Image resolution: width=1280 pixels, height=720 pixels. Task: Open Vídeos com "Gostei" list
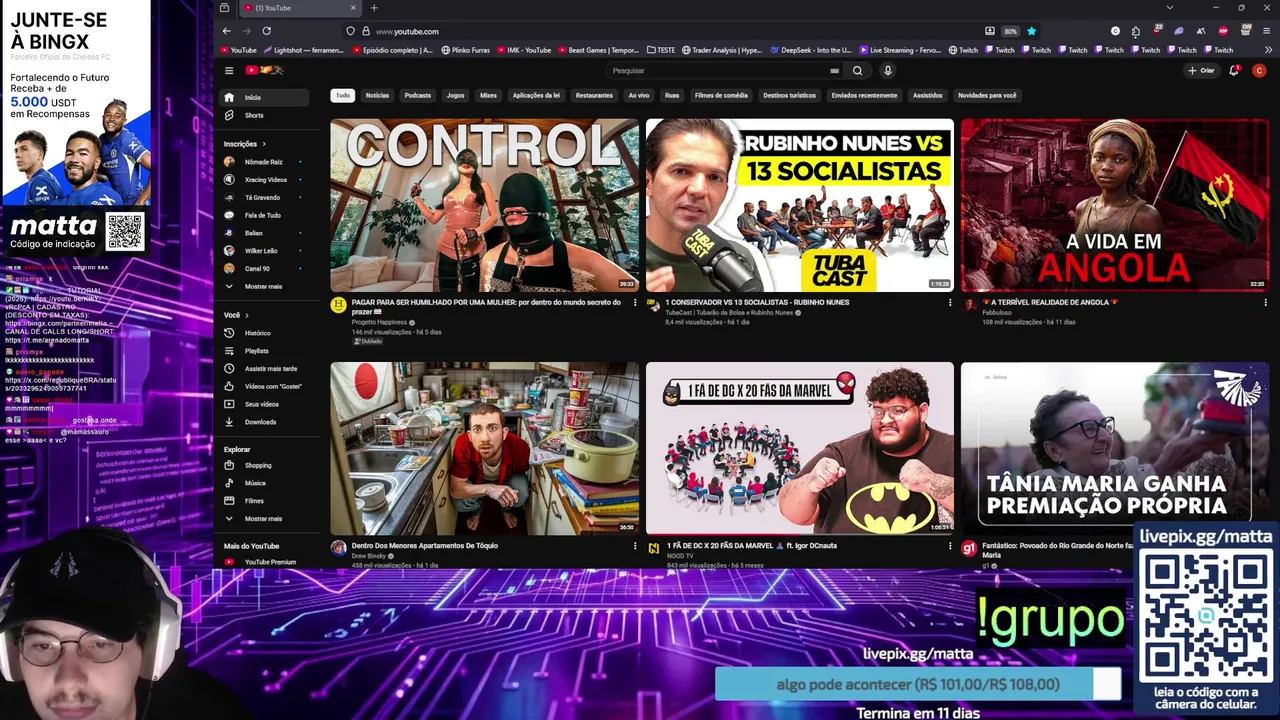tap(264, 386)
